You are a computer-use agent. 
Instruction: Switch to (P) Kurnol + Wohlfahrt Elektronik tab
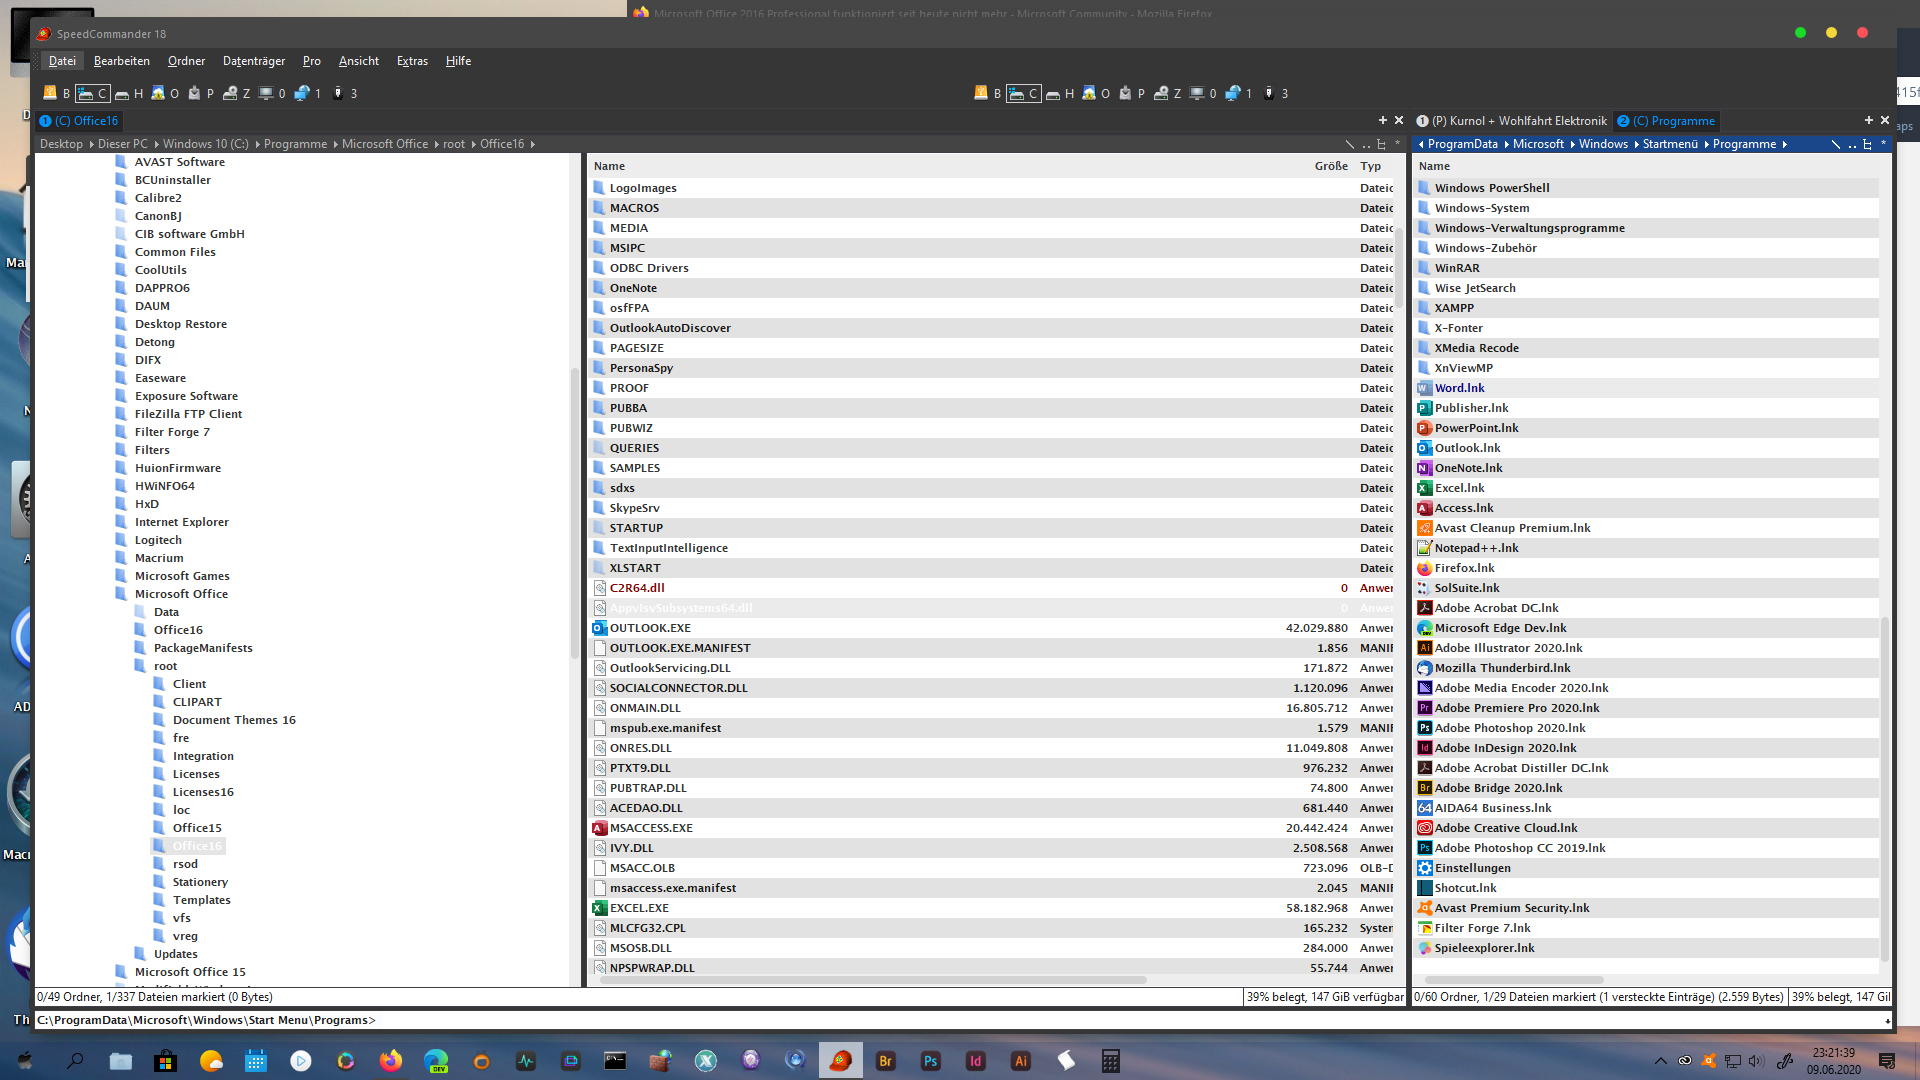1511,121
